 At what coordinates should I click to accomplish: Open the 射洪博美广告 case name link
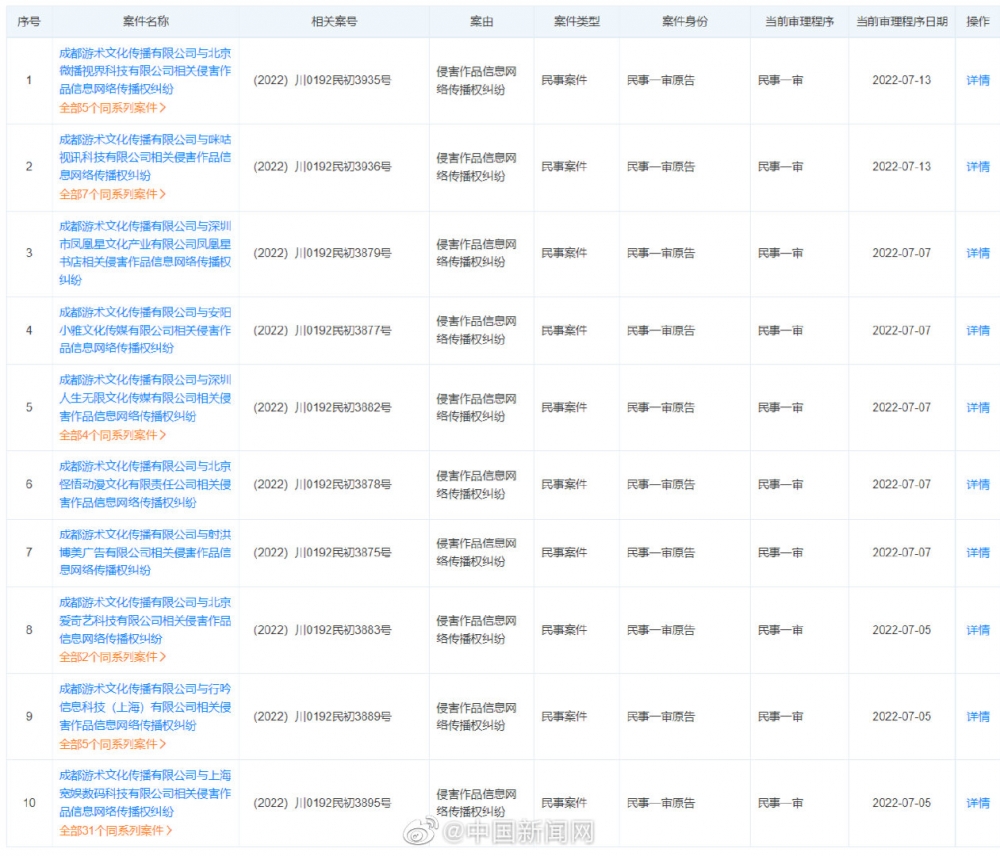(x=145, y=552)
